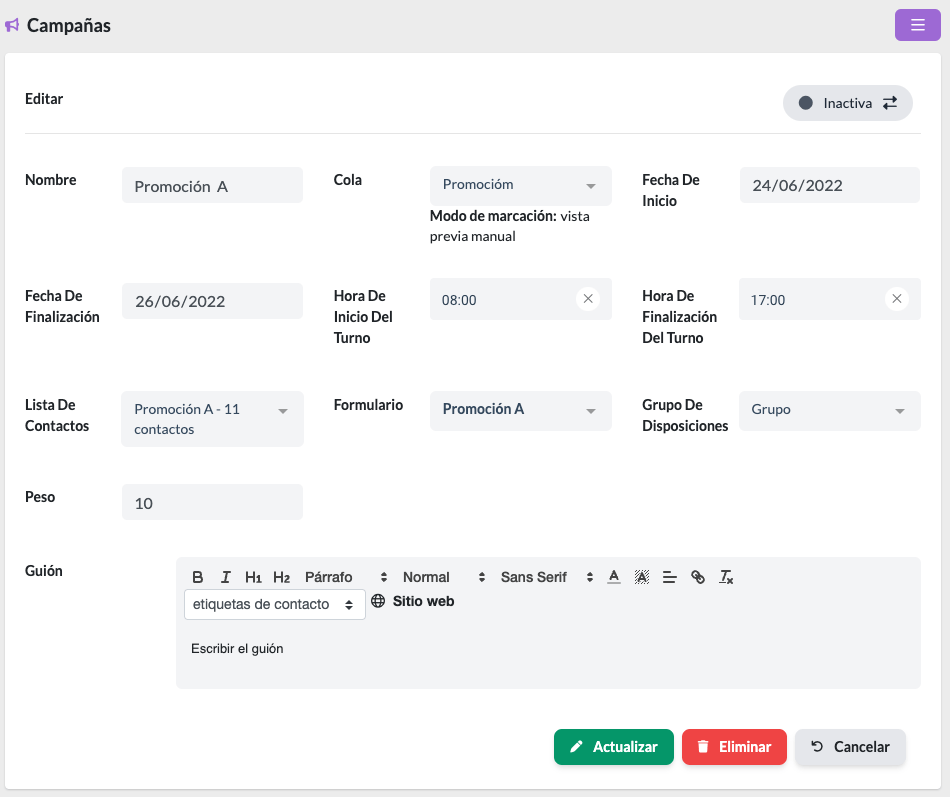This screenshot has height=797, width=950.
Task: Open the Normal size dropdown
Action: (x=444, y=577)
